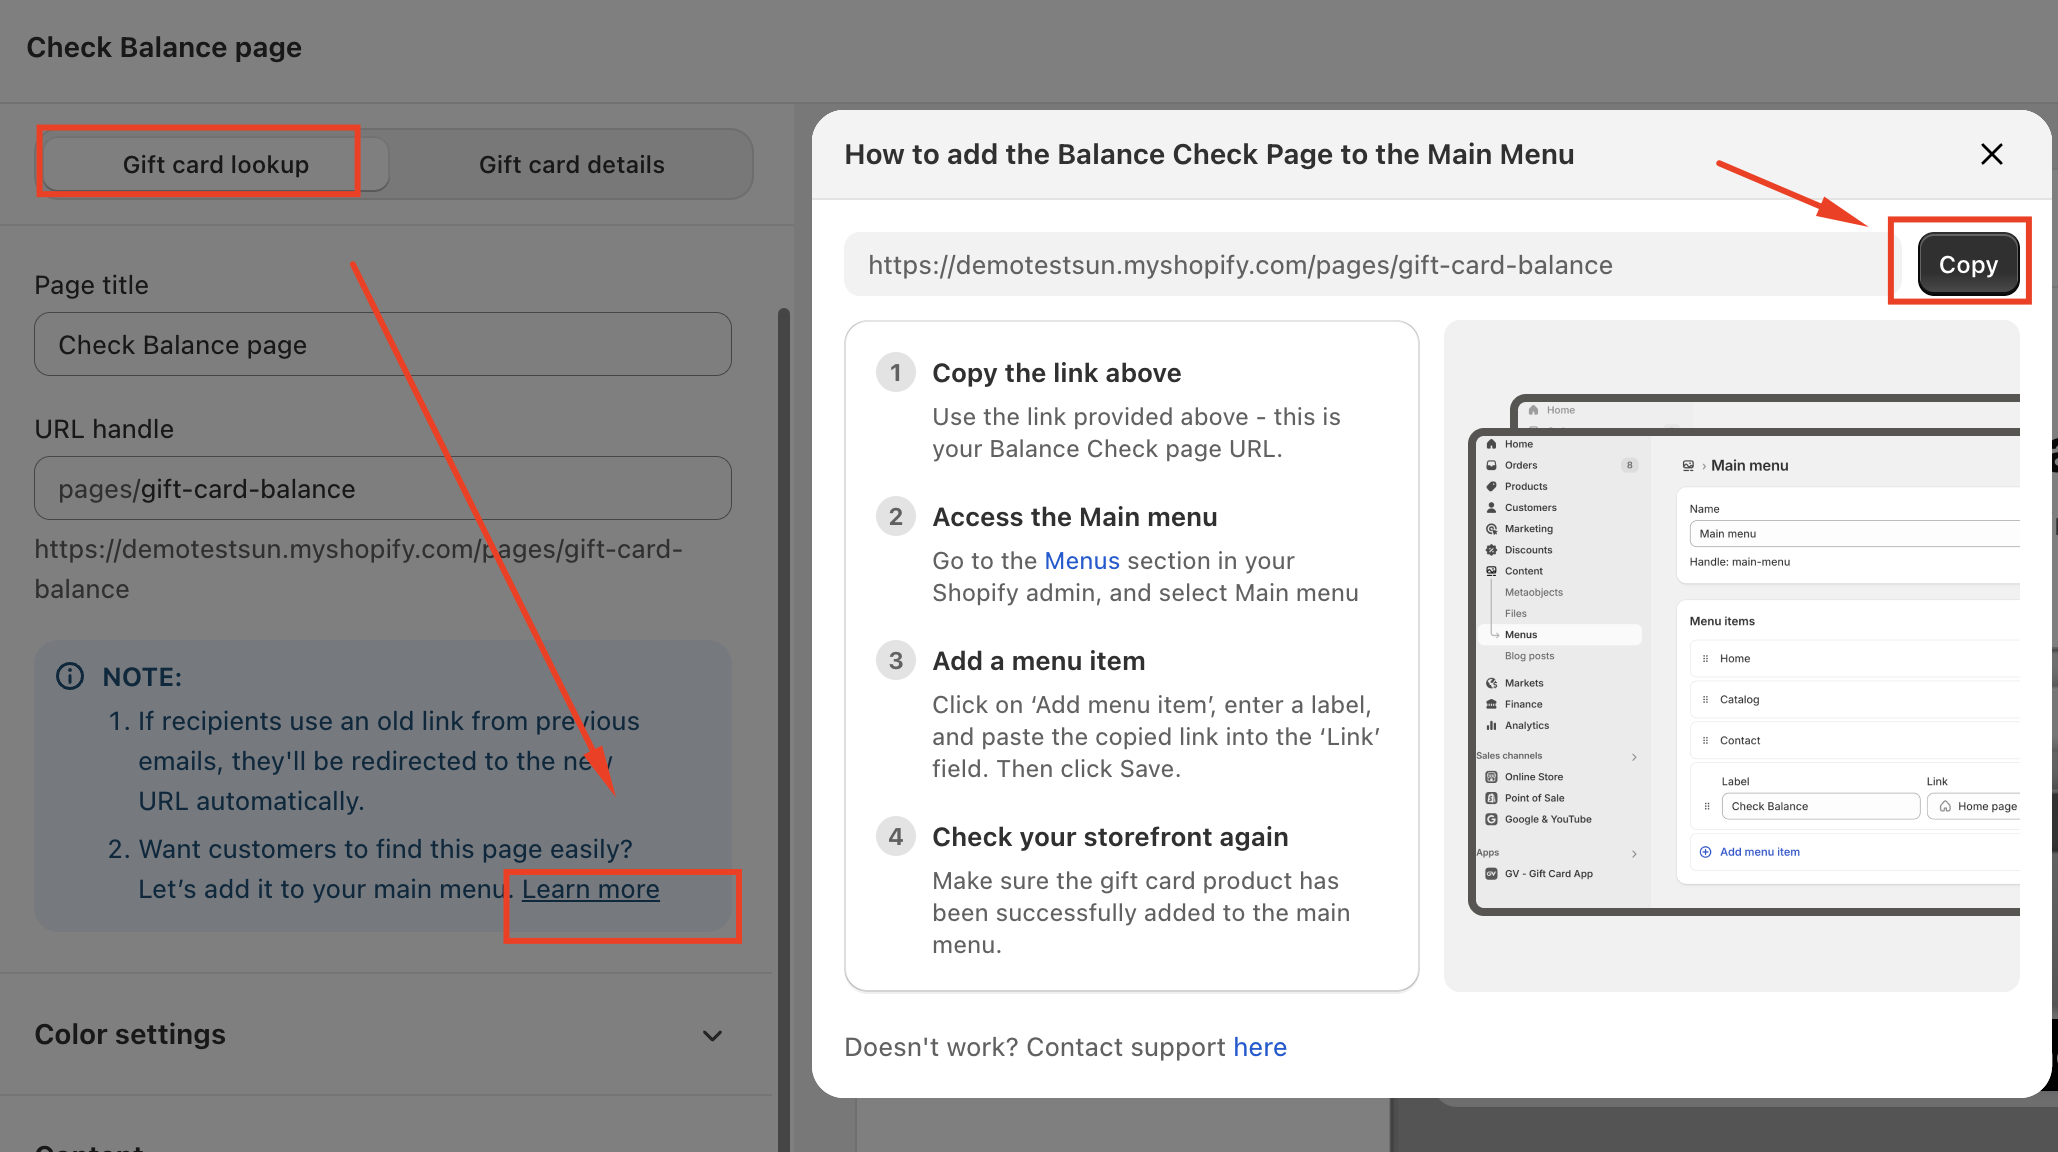Click the step 4 number badge
The width and height of the screenshot is (2058, 1152).
(895, 837)
